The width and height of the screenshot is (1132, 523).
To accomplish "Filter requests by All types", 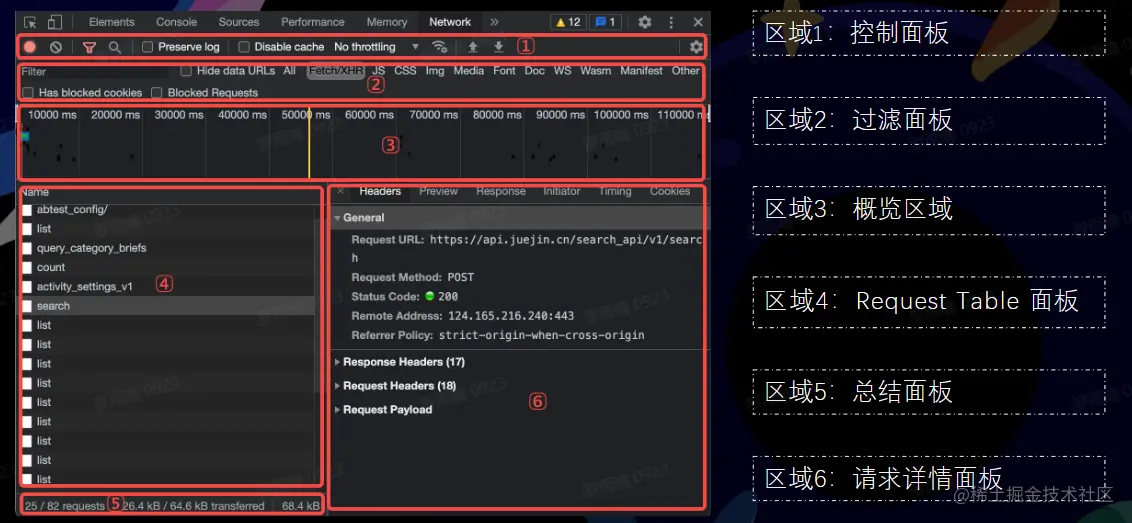I will pyautogui.click(x=289, y=71).
